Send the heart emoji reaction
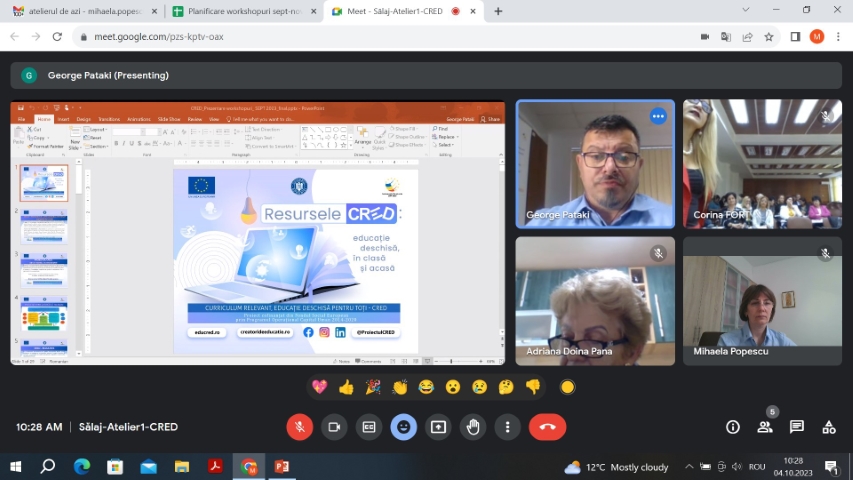 [x=319, y=387]
